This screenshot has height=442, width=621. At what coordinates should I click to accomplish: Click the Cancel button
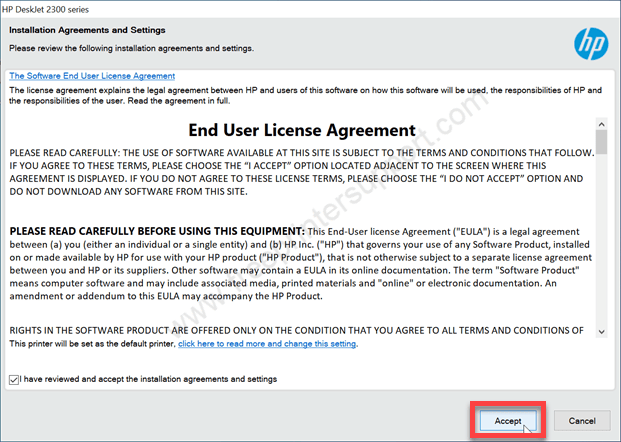(x=582, y=421)
